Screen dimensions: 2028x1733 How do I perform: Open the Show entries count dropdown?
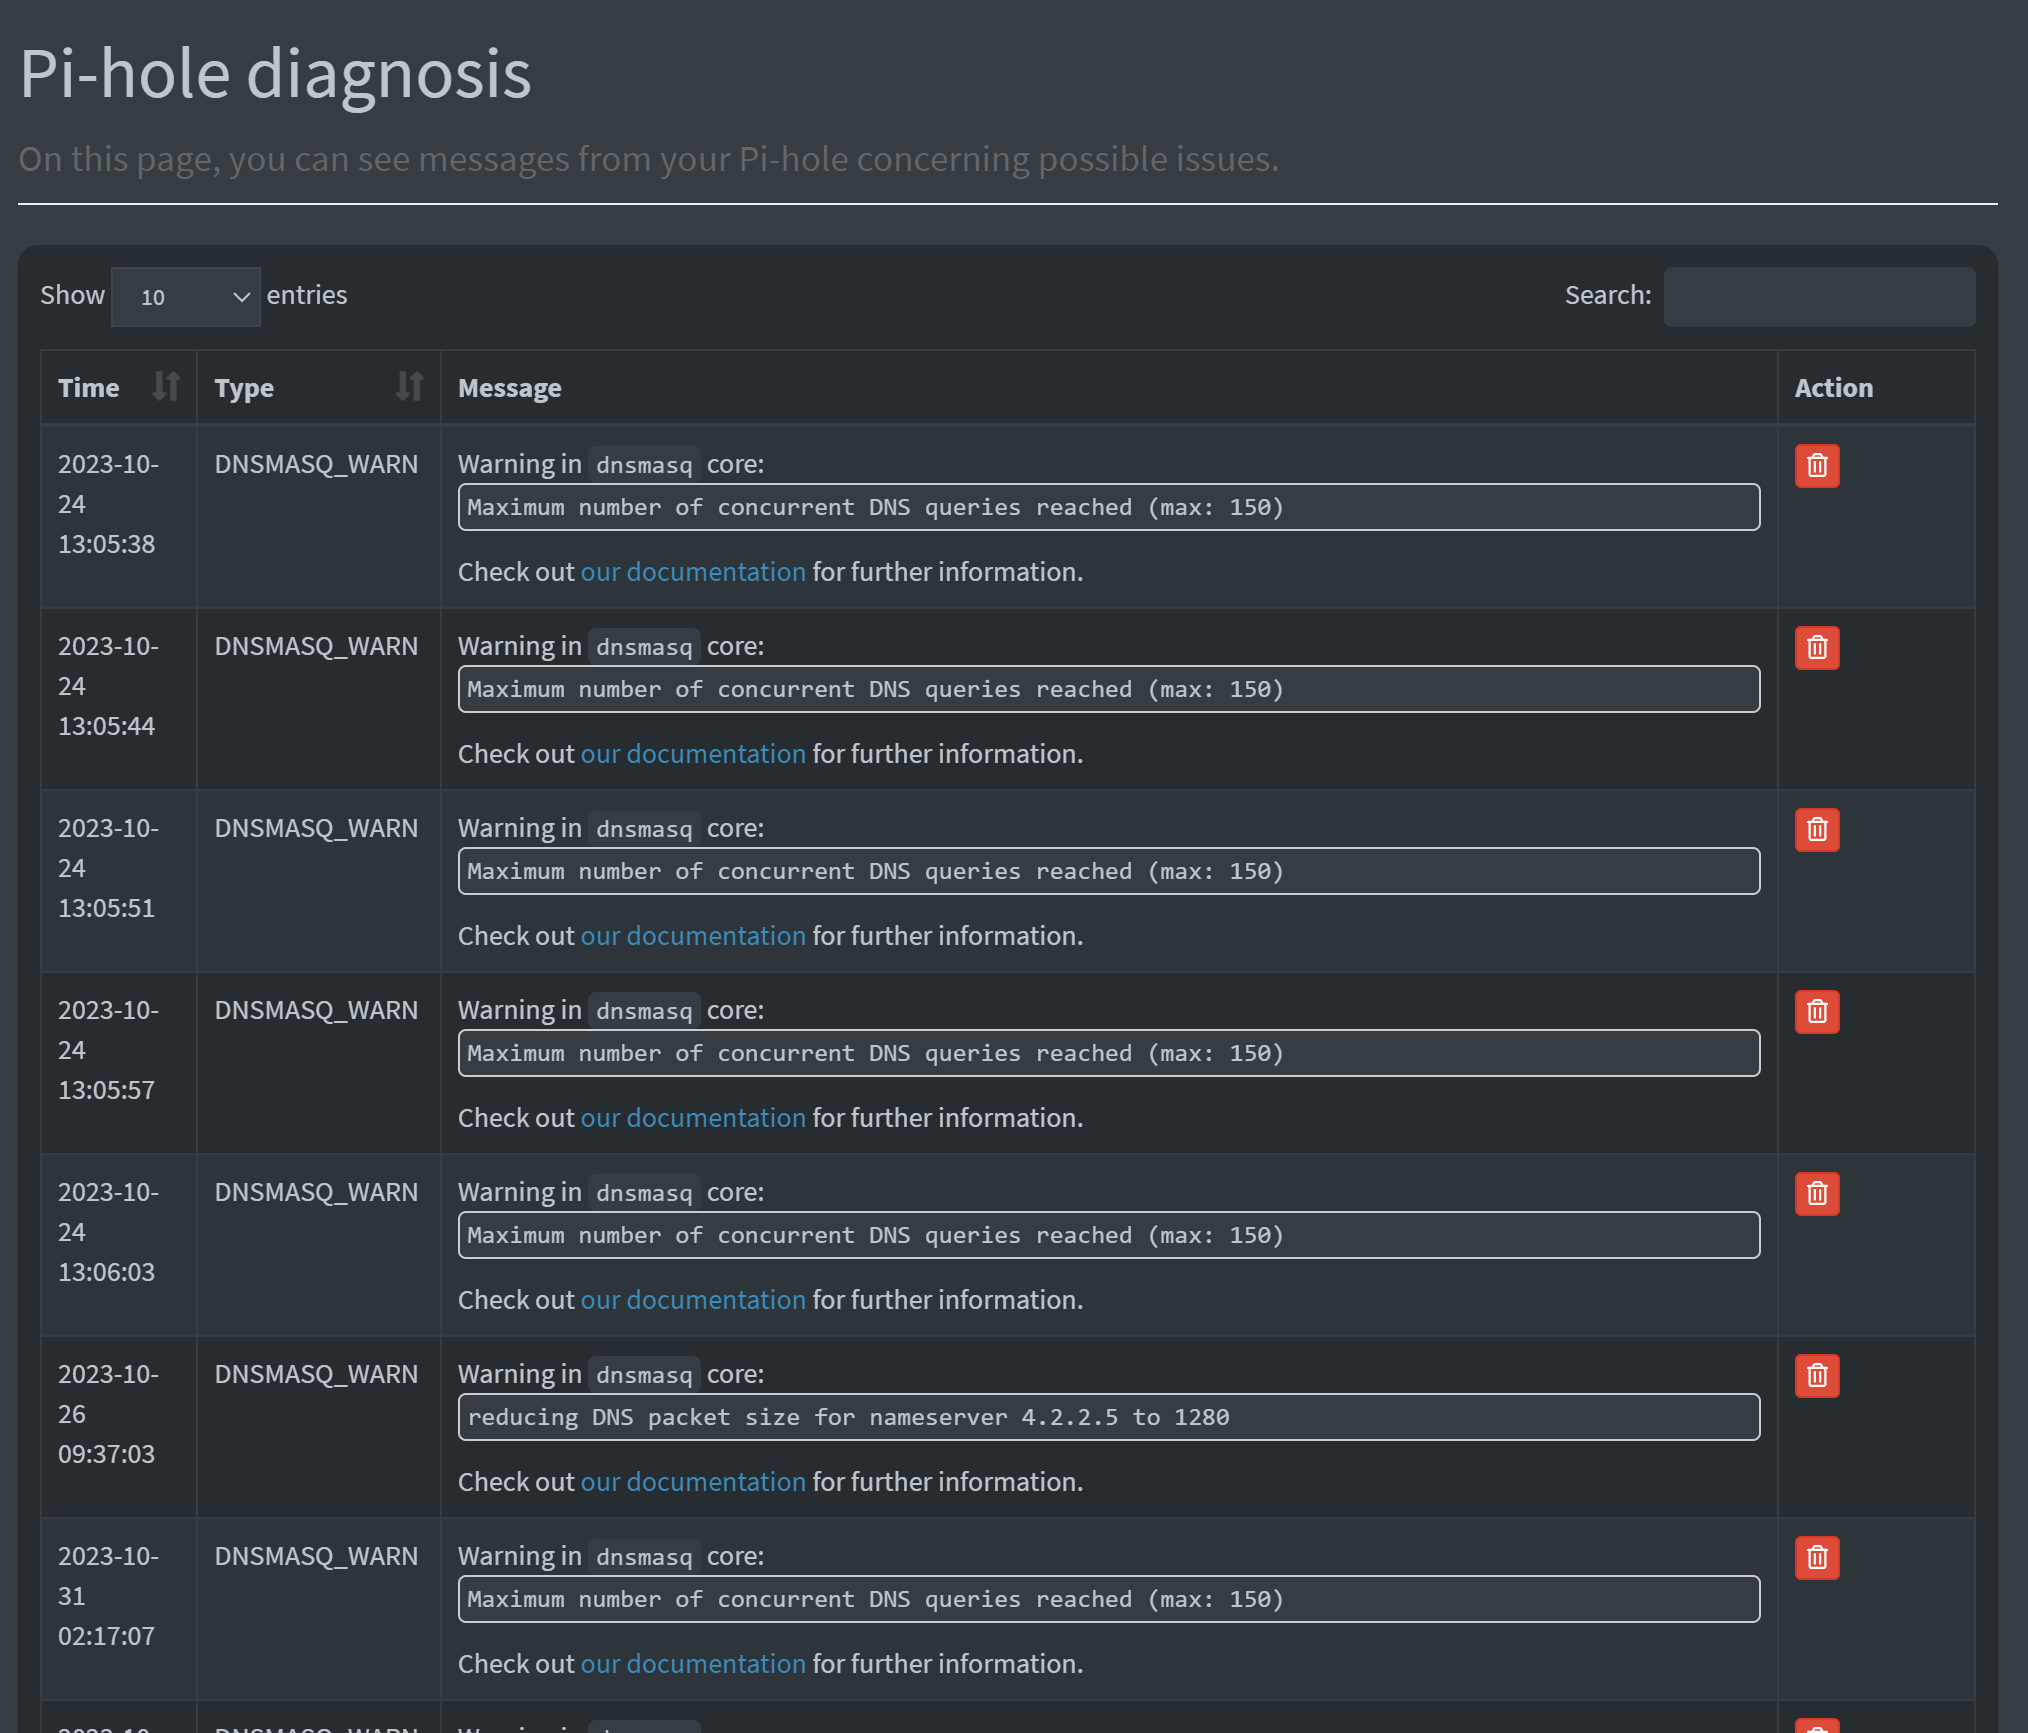click(x=186, y=297)
